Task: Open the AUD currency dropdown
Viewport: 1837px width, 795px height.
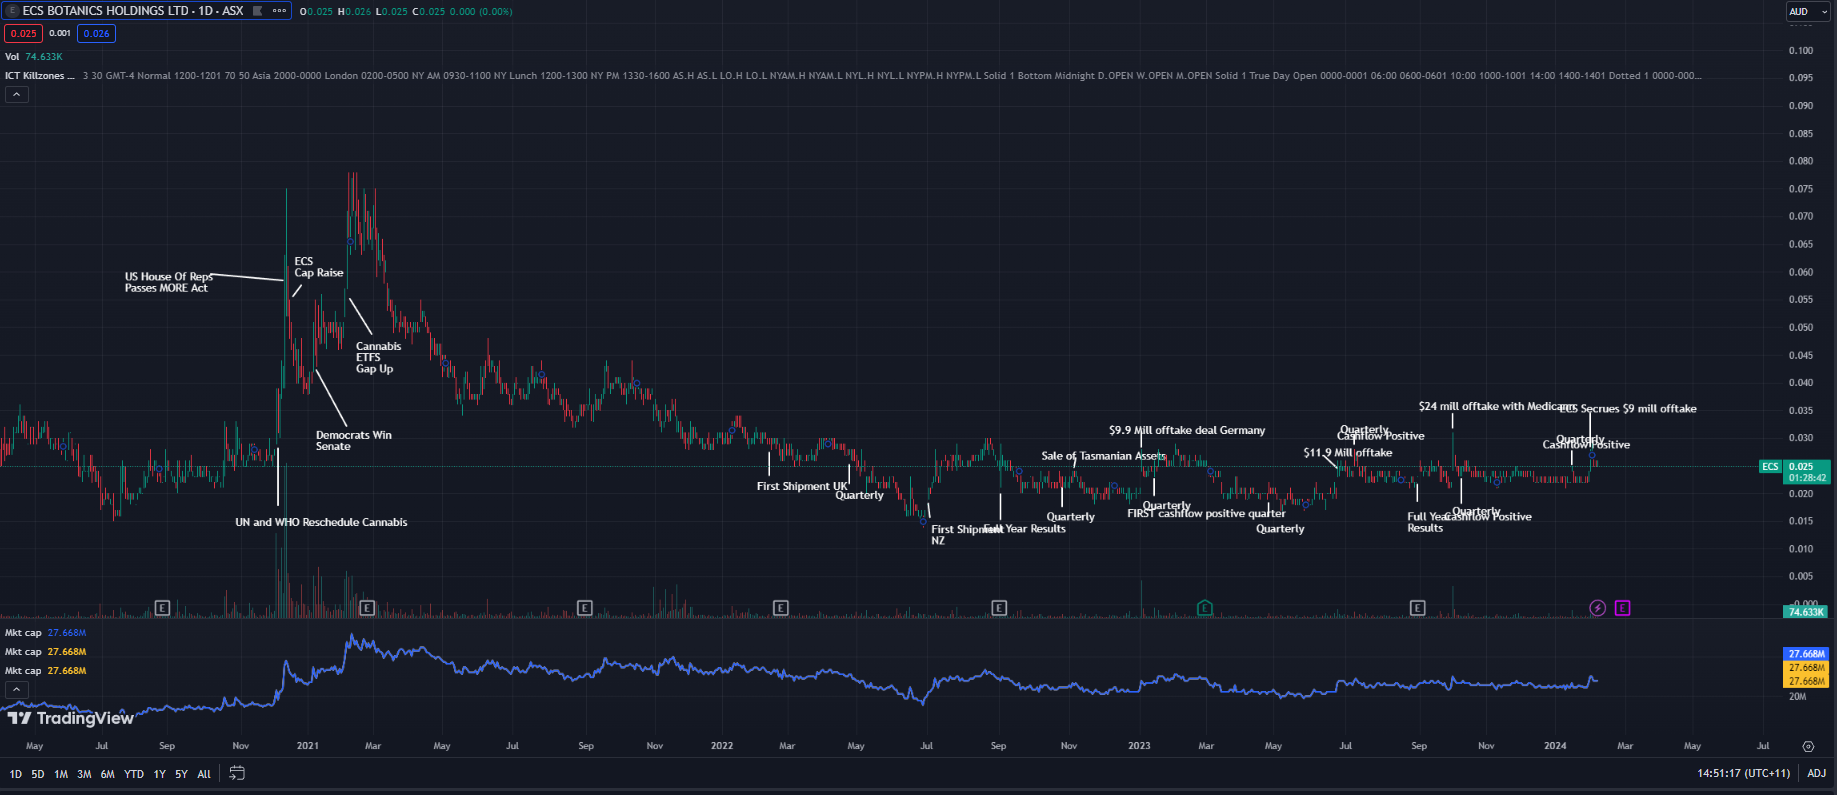Action: (x=1808, y=12)
